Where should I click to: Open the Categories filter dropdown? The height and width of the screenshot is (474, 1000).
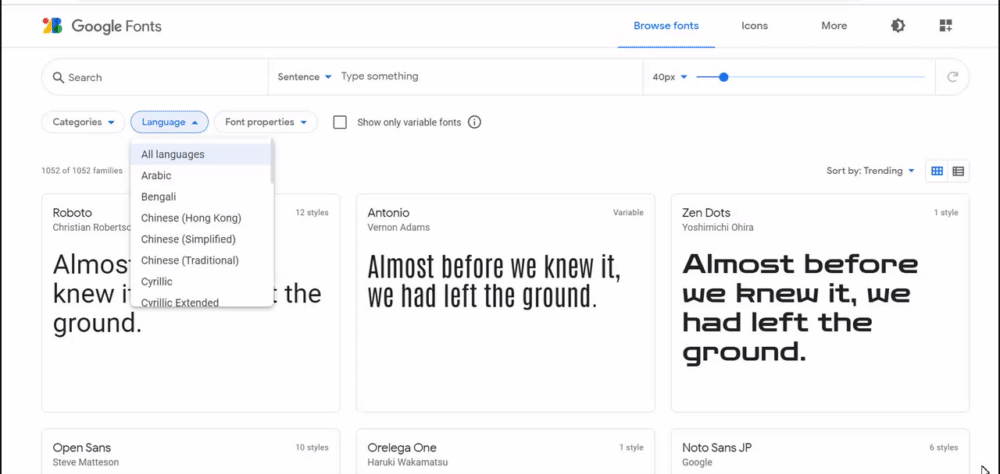click(83, 122)
